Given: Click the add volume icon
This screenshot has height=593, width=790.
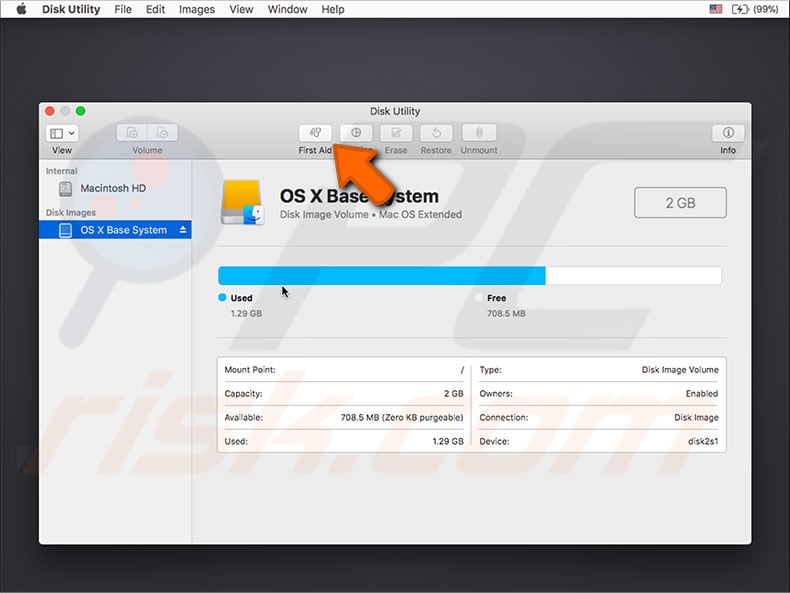Looking at the screenshot, I should coord(132,133).
